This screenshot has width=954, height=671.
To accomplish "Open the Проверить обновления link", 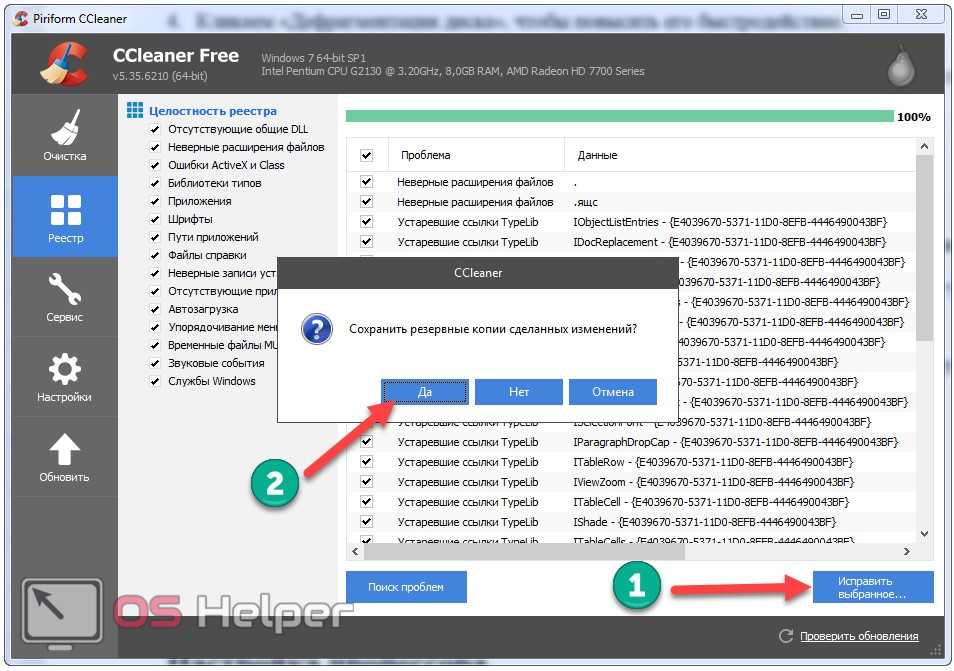I will point(858,636).
